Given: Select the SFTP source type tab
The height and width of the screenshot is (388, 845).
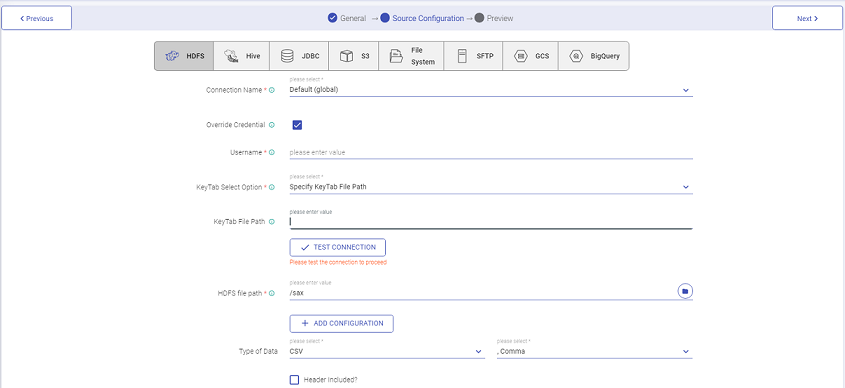Looking at the screenshot, I should click(x=473, y=56).
